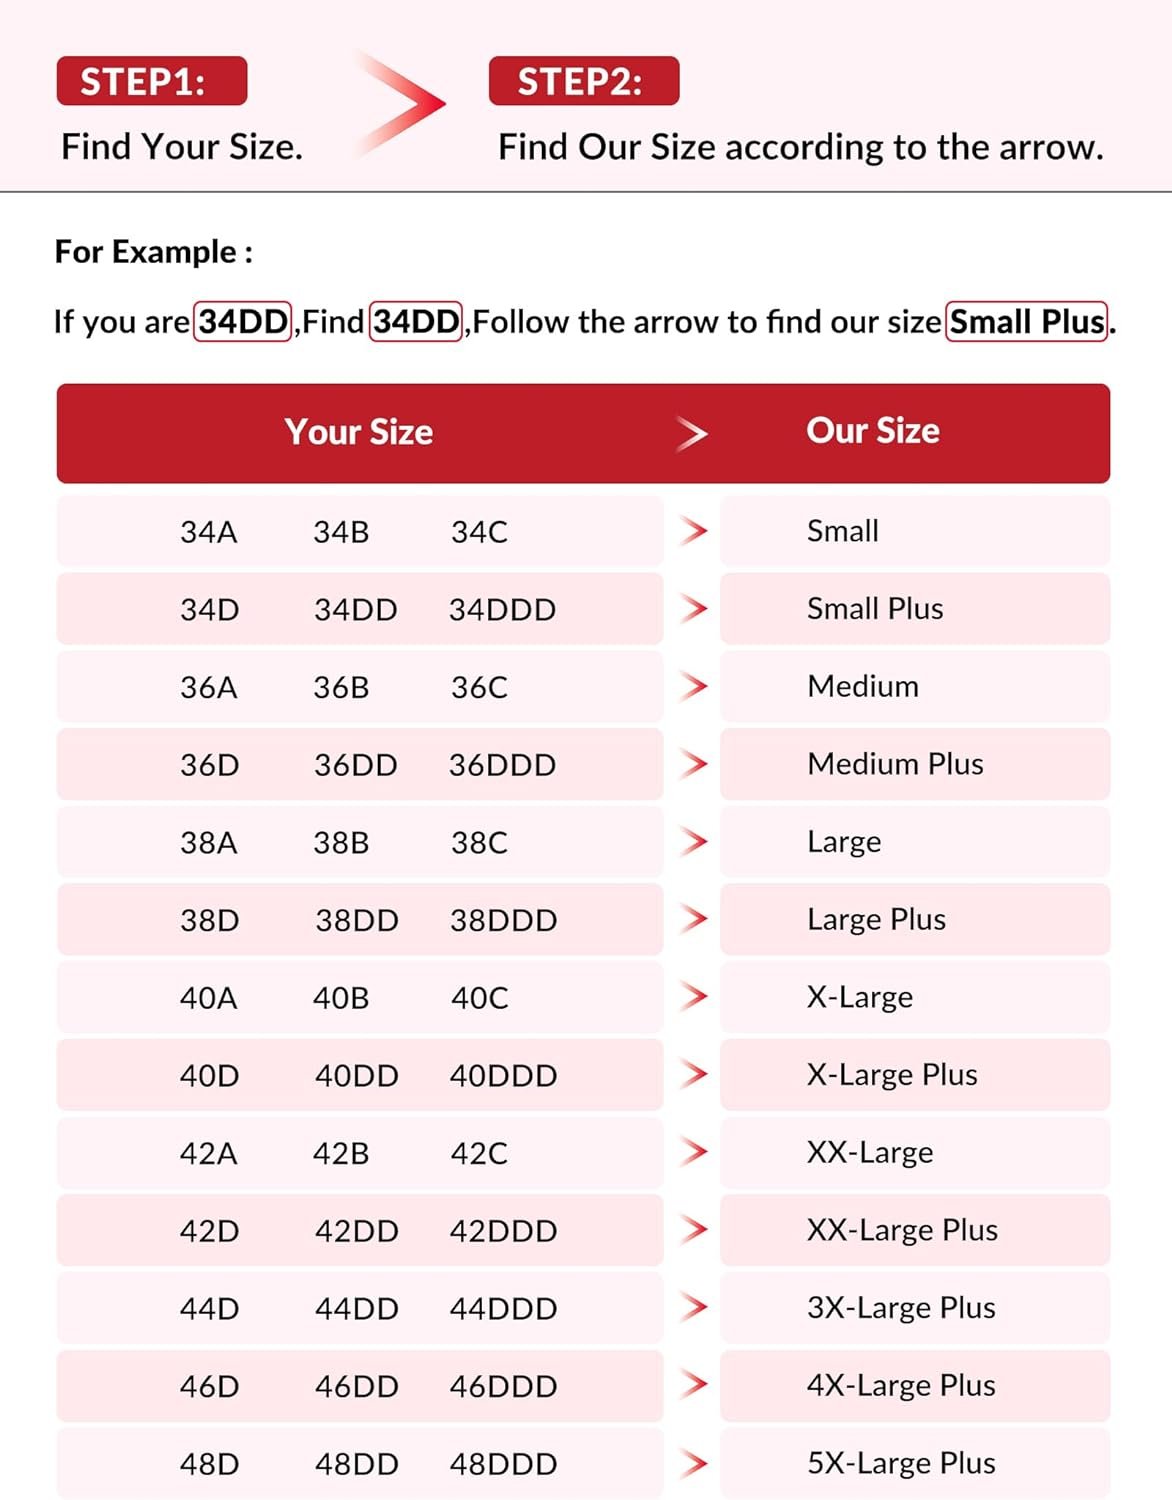Click the arrow pointing to X-Large
The image size is (1172, 1500).
(x=693, y=997)
